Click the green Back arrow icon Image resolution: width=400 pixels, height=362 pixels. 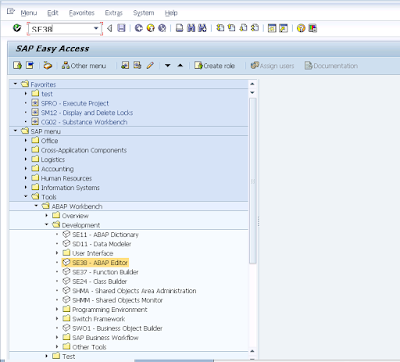tap(139, 28)
